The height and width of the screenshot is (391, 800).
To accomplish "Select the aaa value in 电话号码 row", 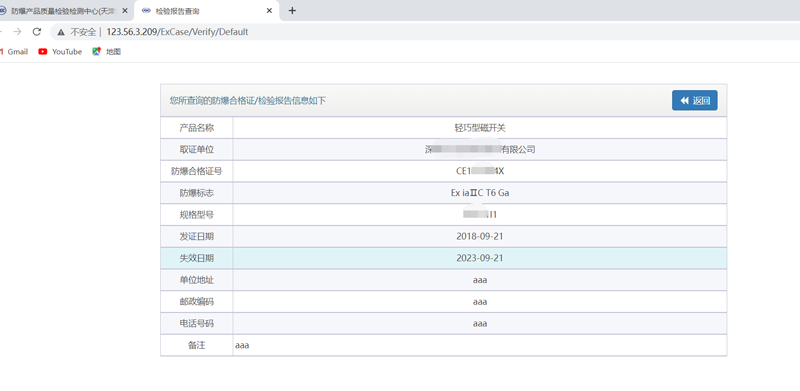I will point(480,324).
